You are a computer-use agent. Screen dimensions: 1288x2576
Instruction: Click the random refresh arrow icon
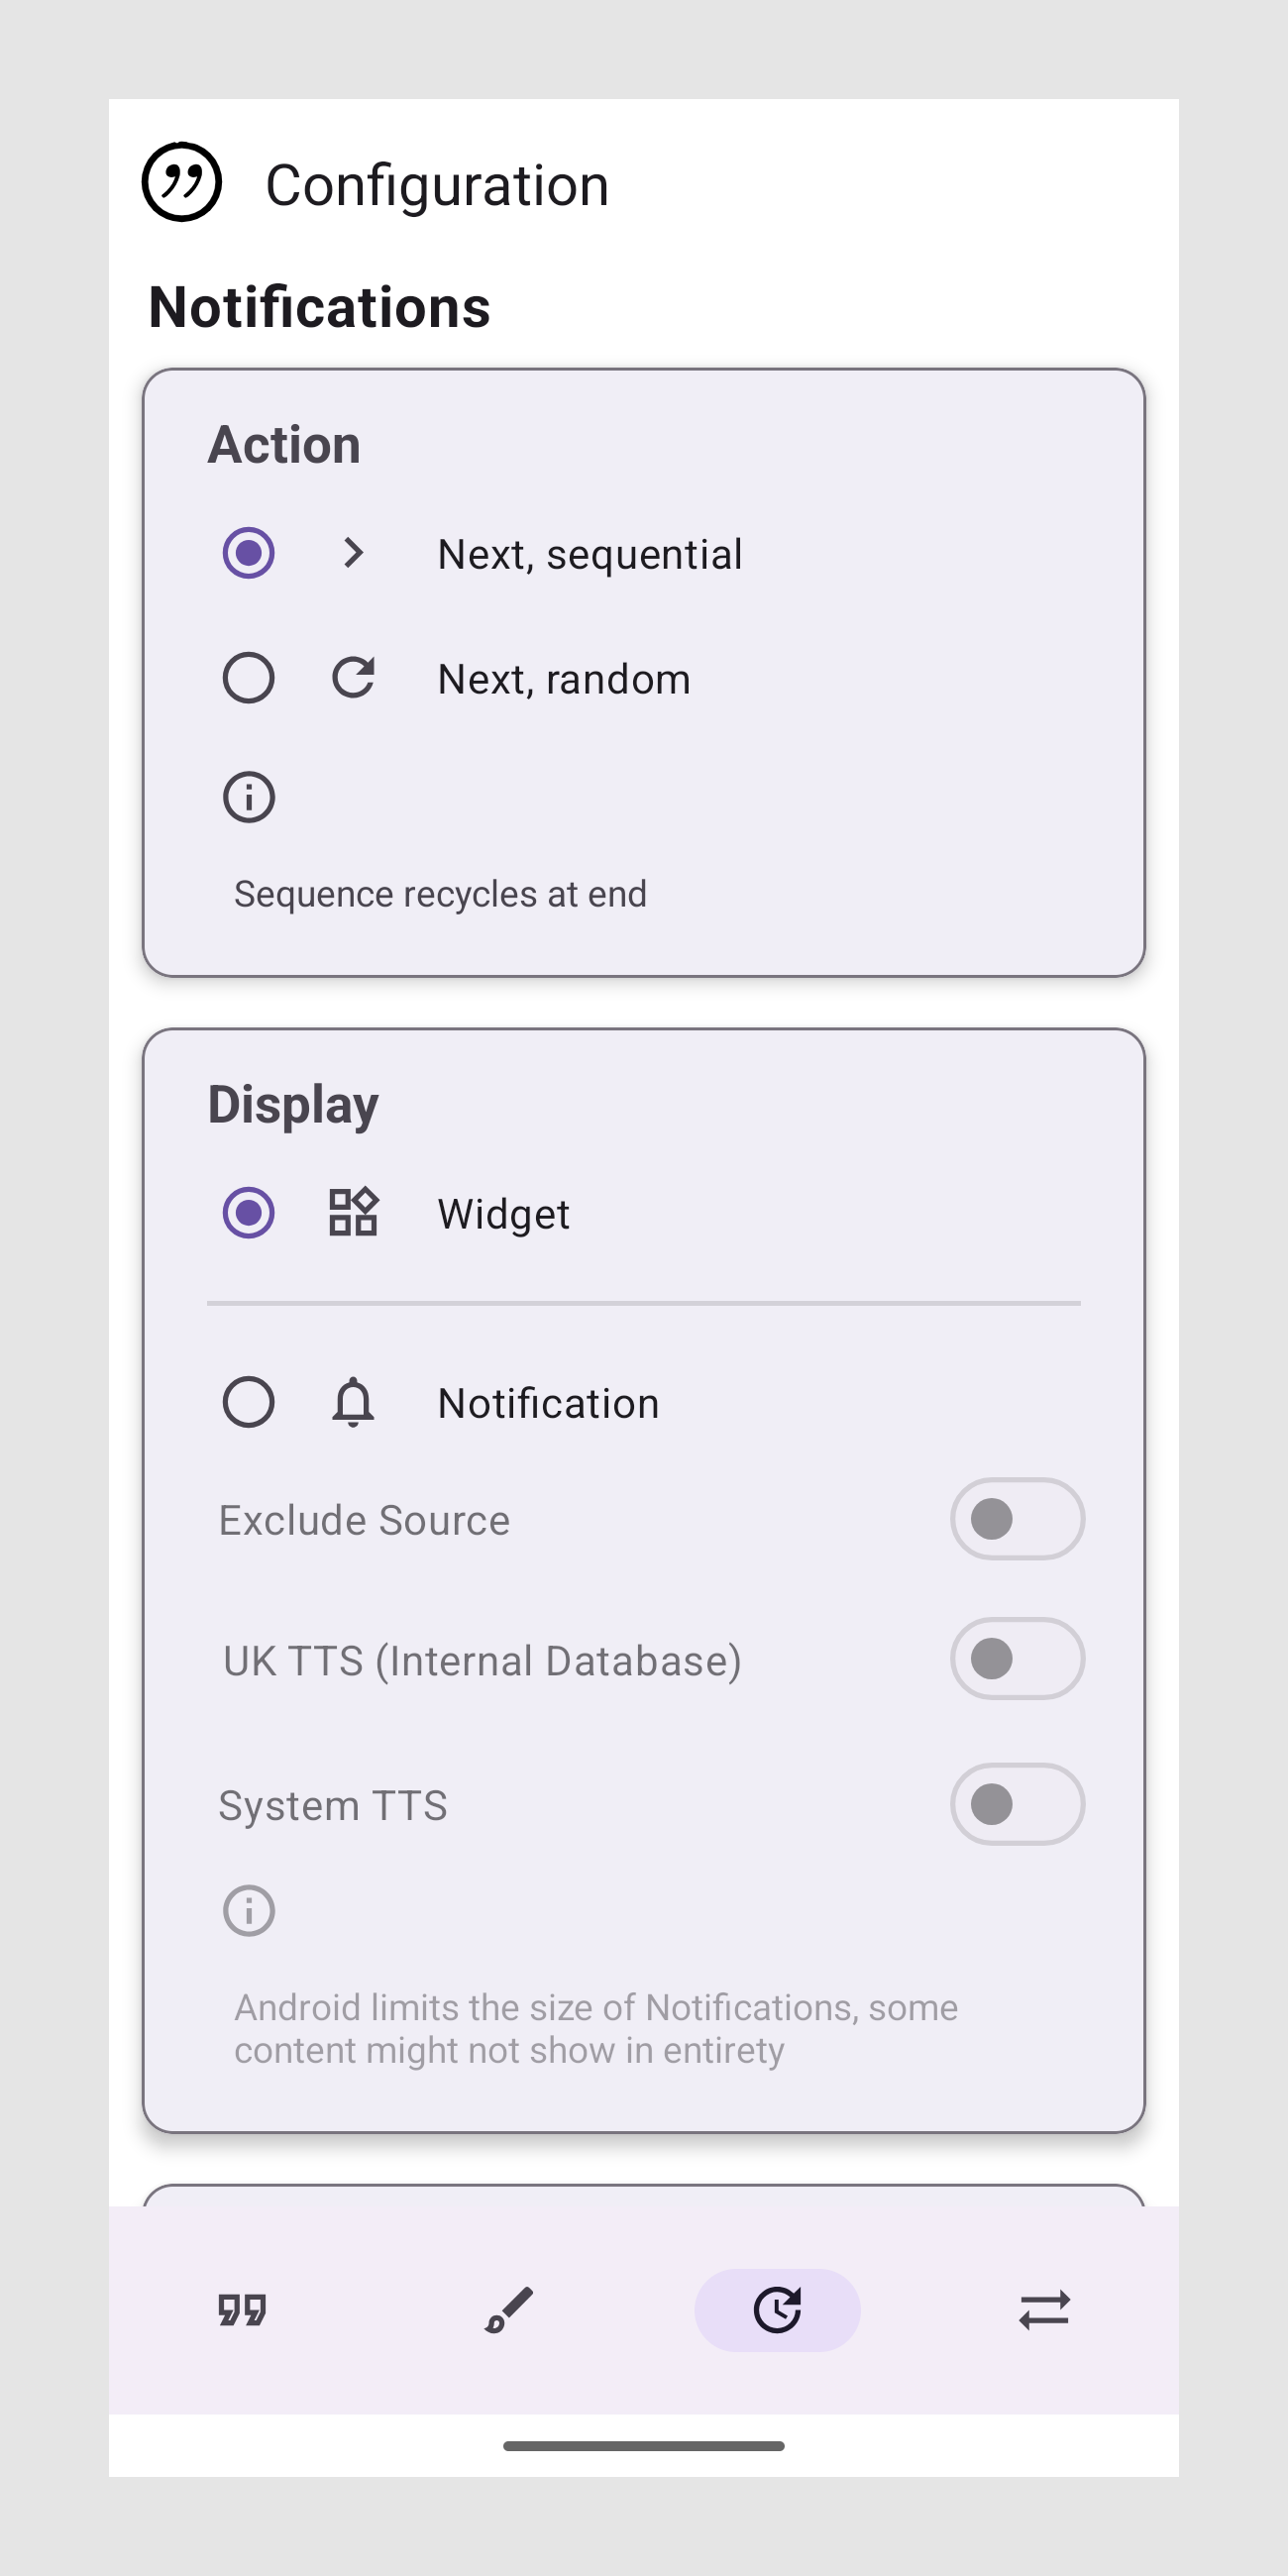(353, 678)
